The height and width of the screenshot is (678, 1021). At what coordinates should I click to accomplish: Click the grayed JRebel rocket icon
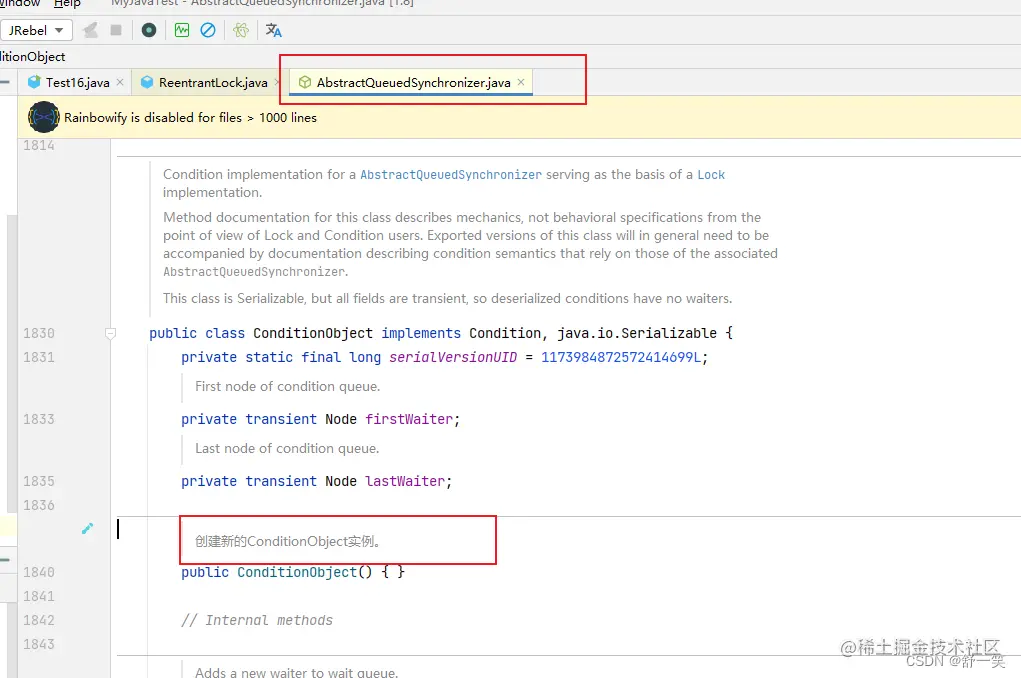click(91, 30)
